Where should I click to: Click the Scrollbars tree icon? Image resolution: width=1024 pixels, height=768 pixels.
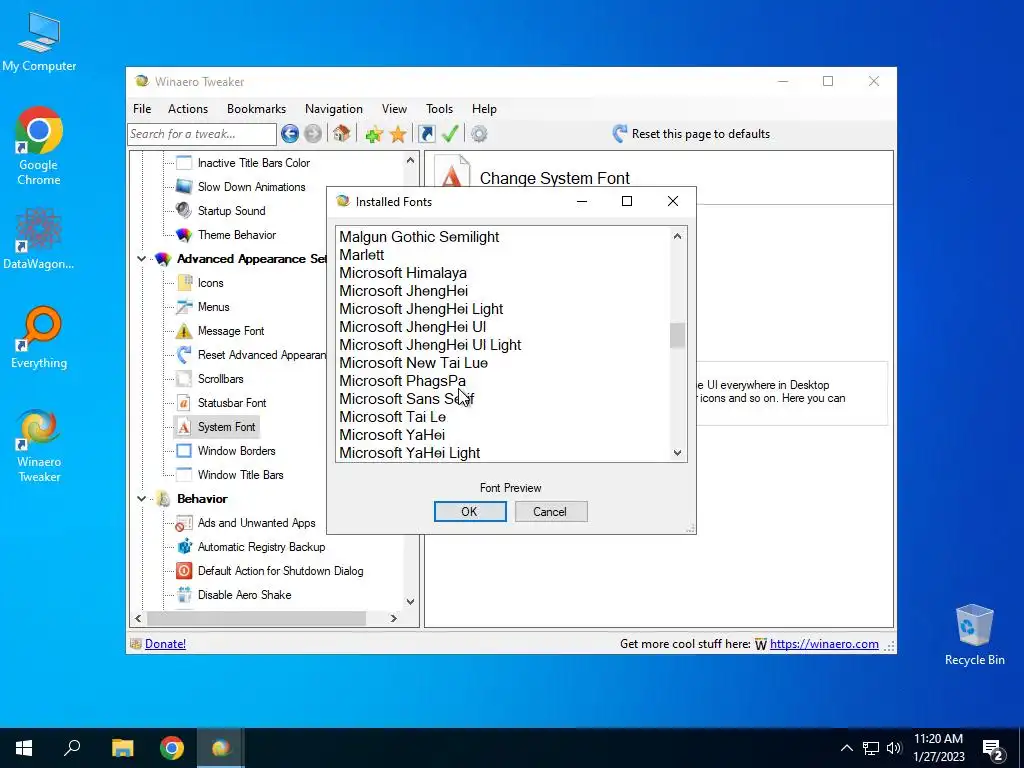[184, 379]
